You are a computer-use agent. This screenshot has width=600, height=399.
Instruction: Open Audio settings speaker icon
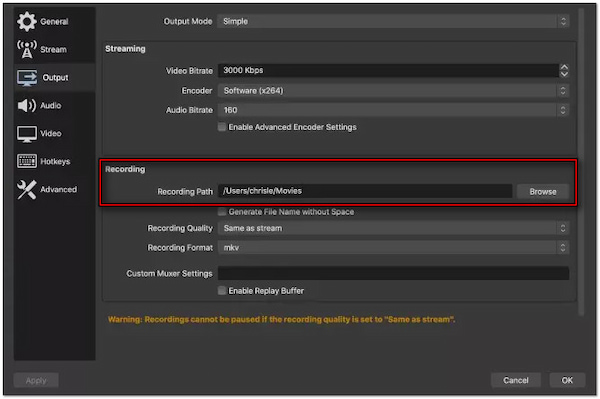26,105
